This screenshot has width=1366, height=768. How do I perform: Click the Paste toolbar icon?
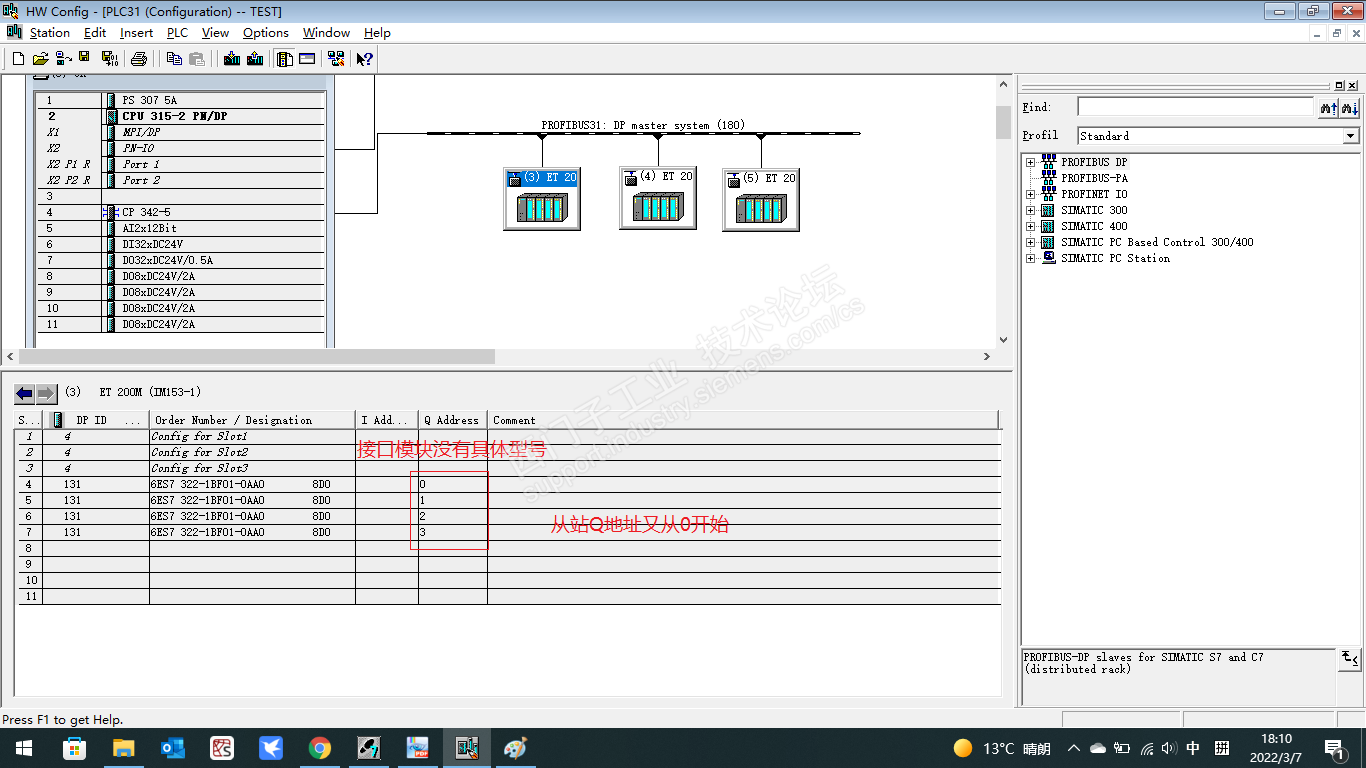tap(197, 59)
